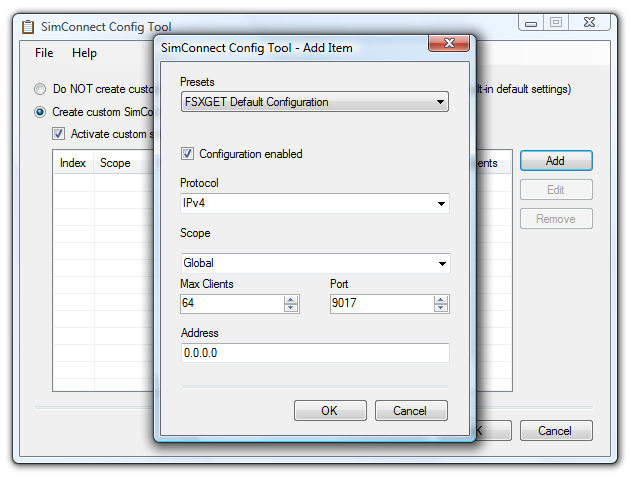Maximize the SimConnect Config Tool window
Image resolution: width=631 pixels, height=481 pixels.
point(556,23)
